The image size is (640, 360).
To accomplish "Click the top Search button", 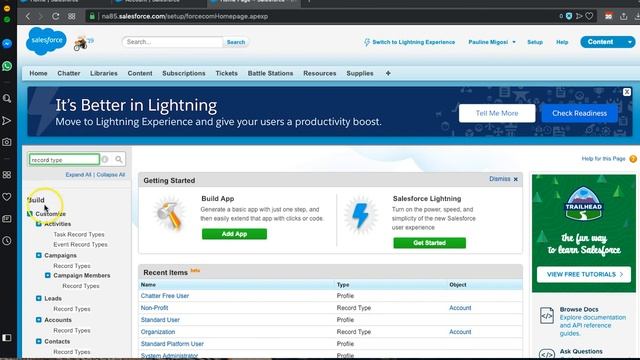I will 236,42.
